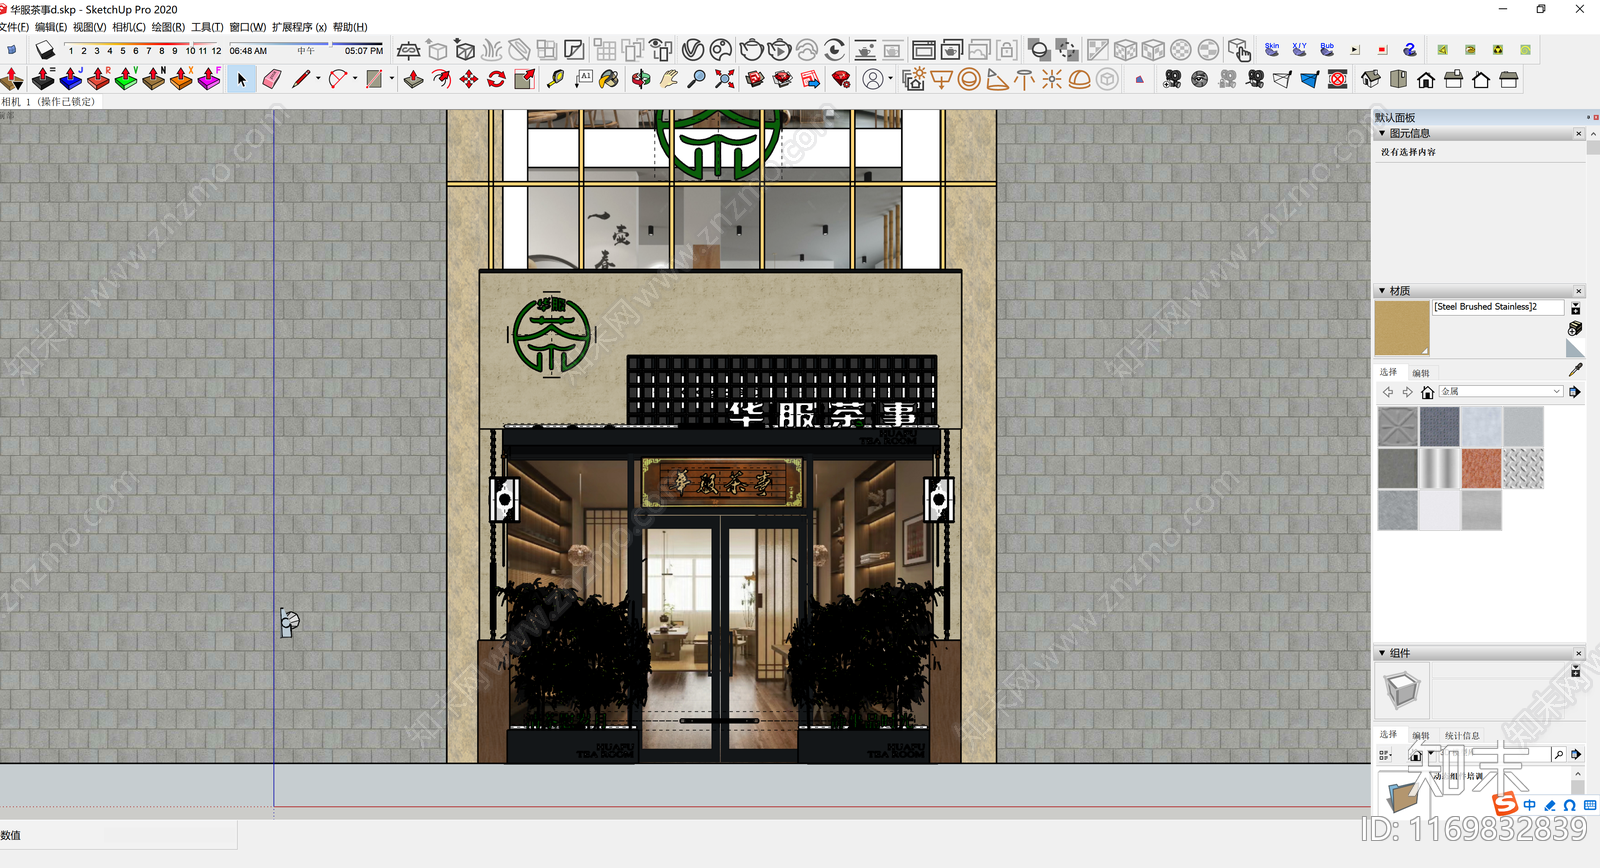1600x868 pixels.
Task: Collapse the 图元信息 panel
Action: click(x=1382, y=133)
